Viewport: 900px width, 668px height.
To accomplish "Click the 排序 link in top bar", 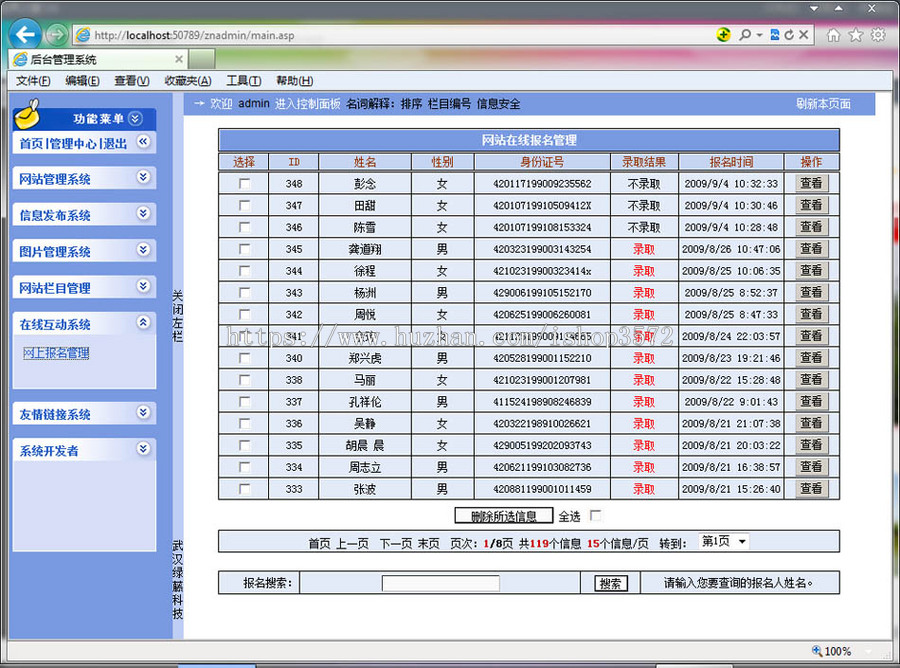I will click(x=411, y=104).
